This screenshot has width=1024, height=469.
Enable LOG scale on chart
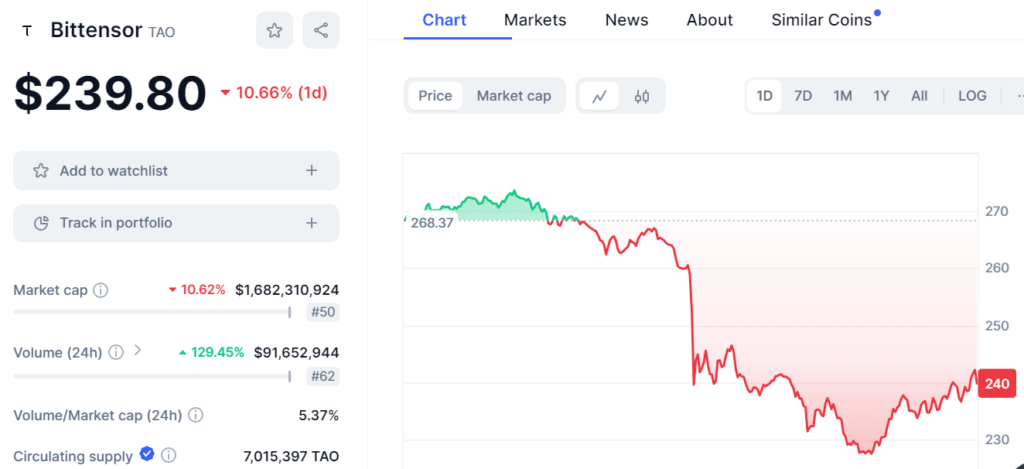coord(972,96)
